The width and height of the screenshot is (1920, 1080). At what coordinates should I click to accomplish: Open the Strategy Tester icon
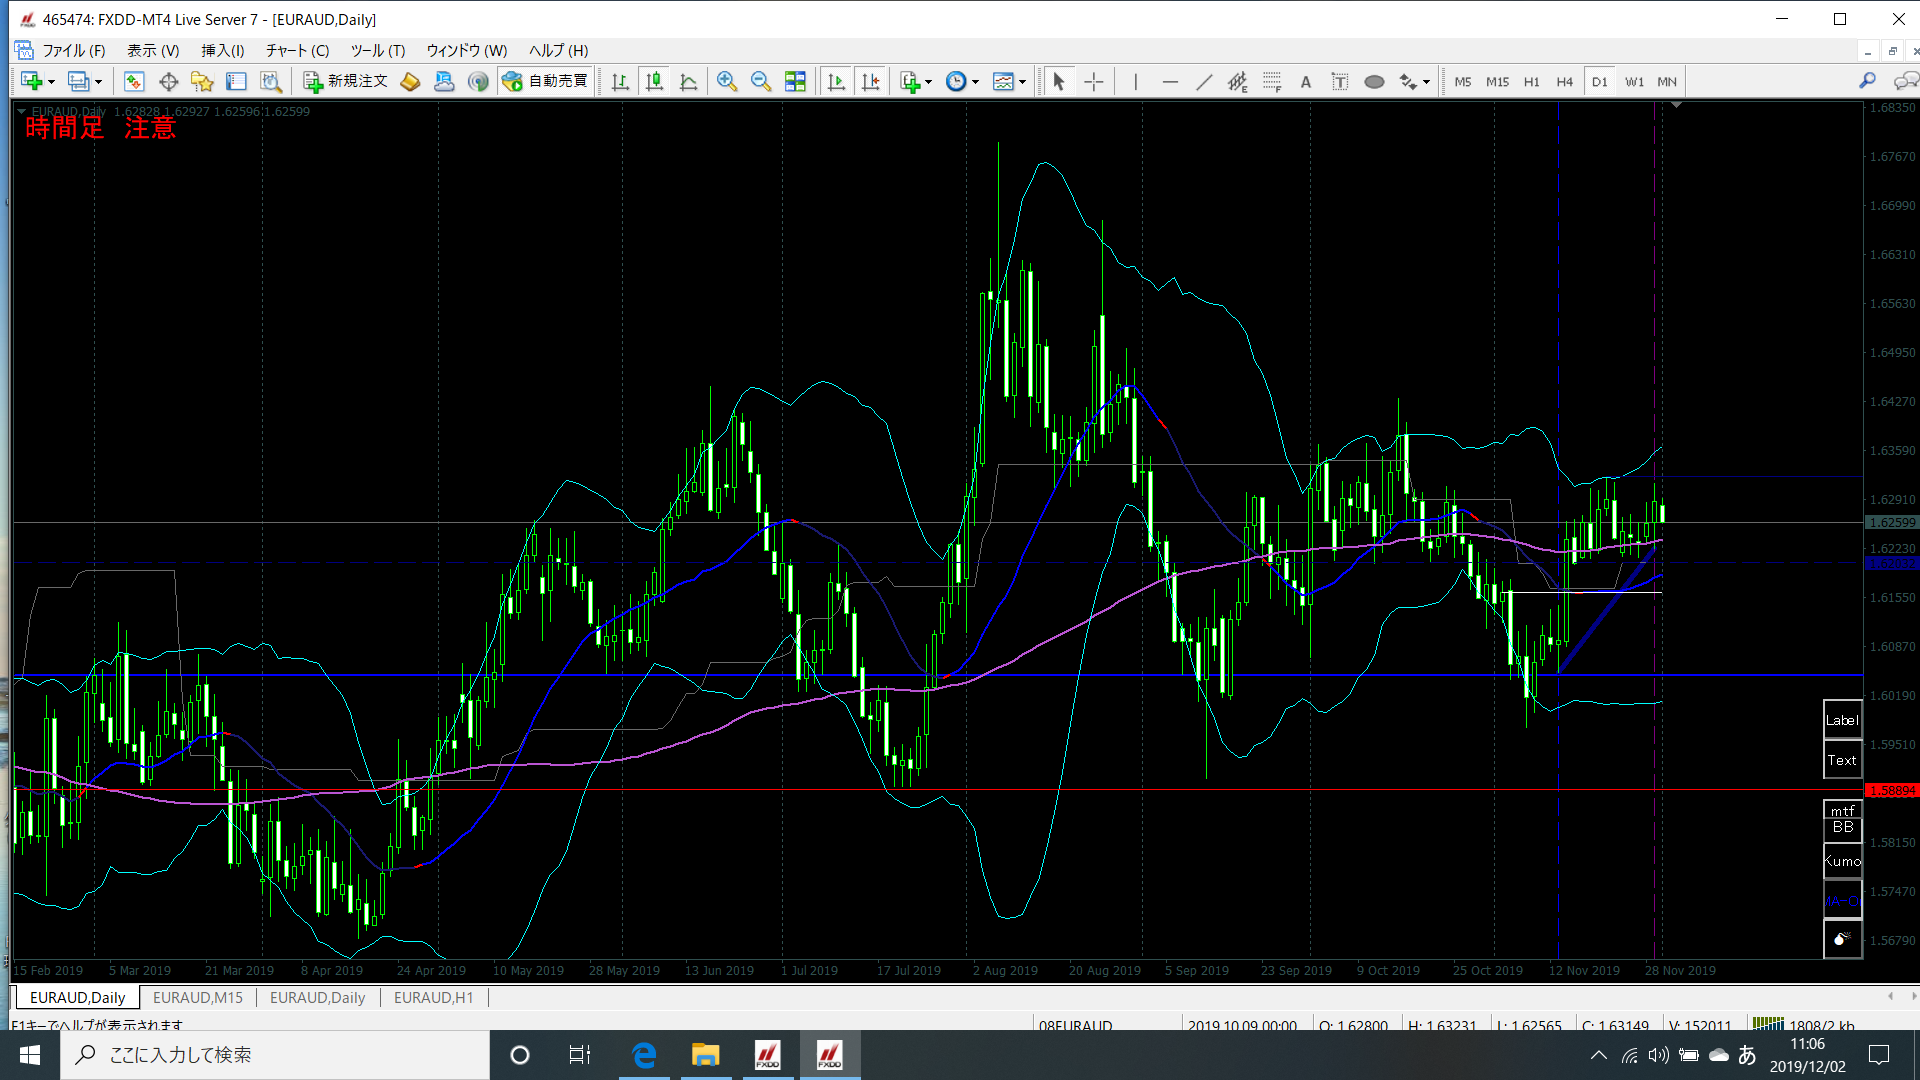coord(270,82)
